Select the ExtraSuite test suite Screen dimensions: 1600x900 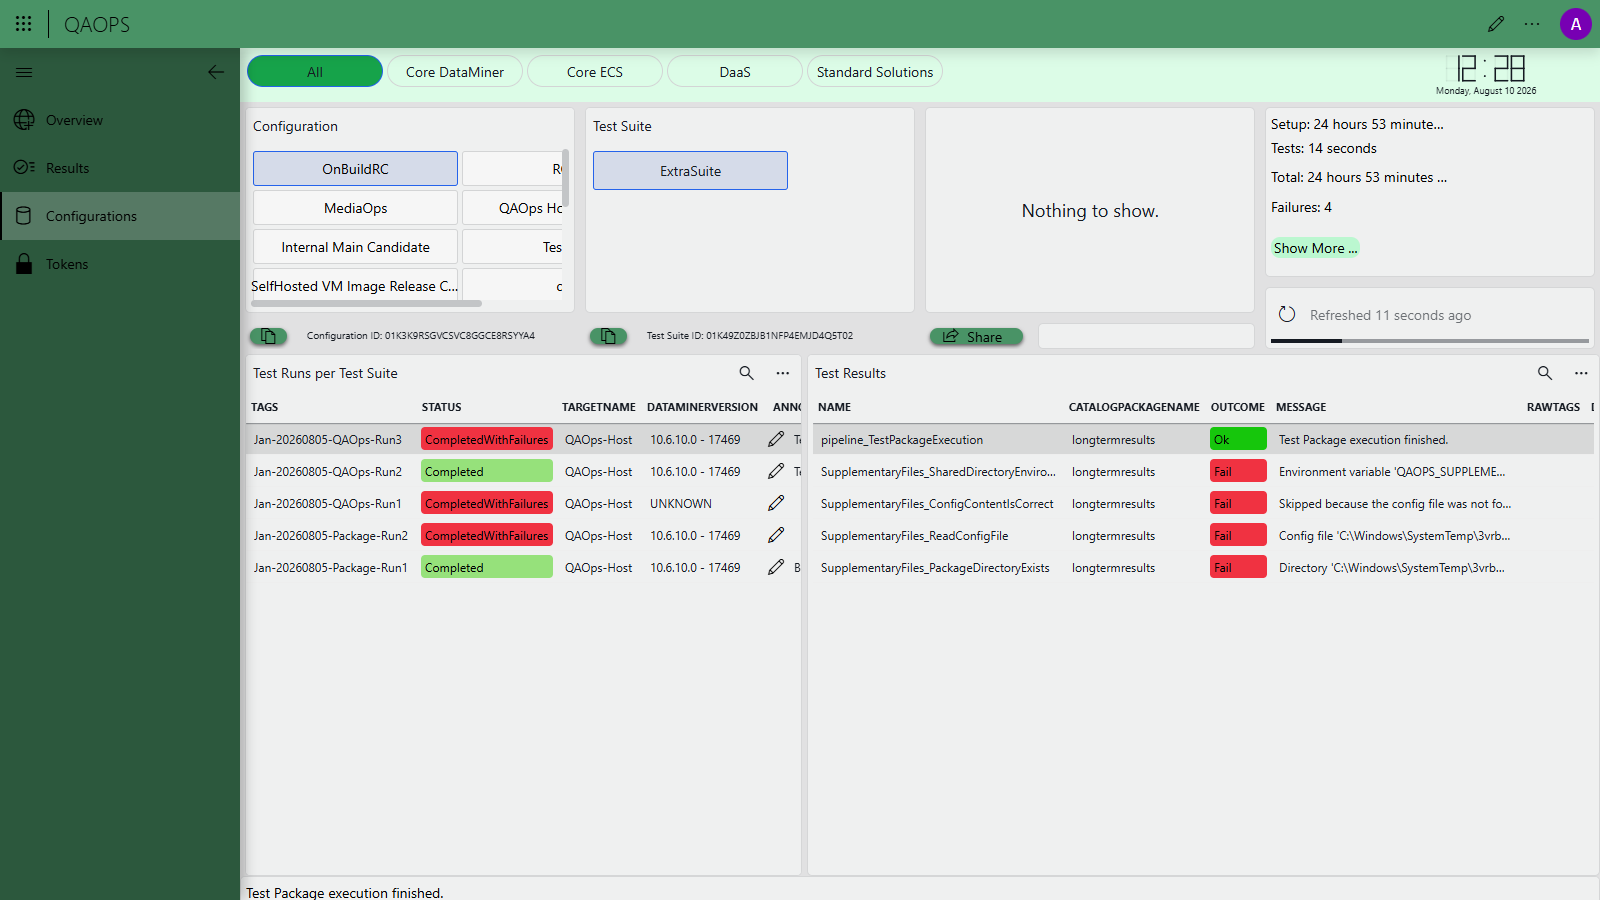690,171
